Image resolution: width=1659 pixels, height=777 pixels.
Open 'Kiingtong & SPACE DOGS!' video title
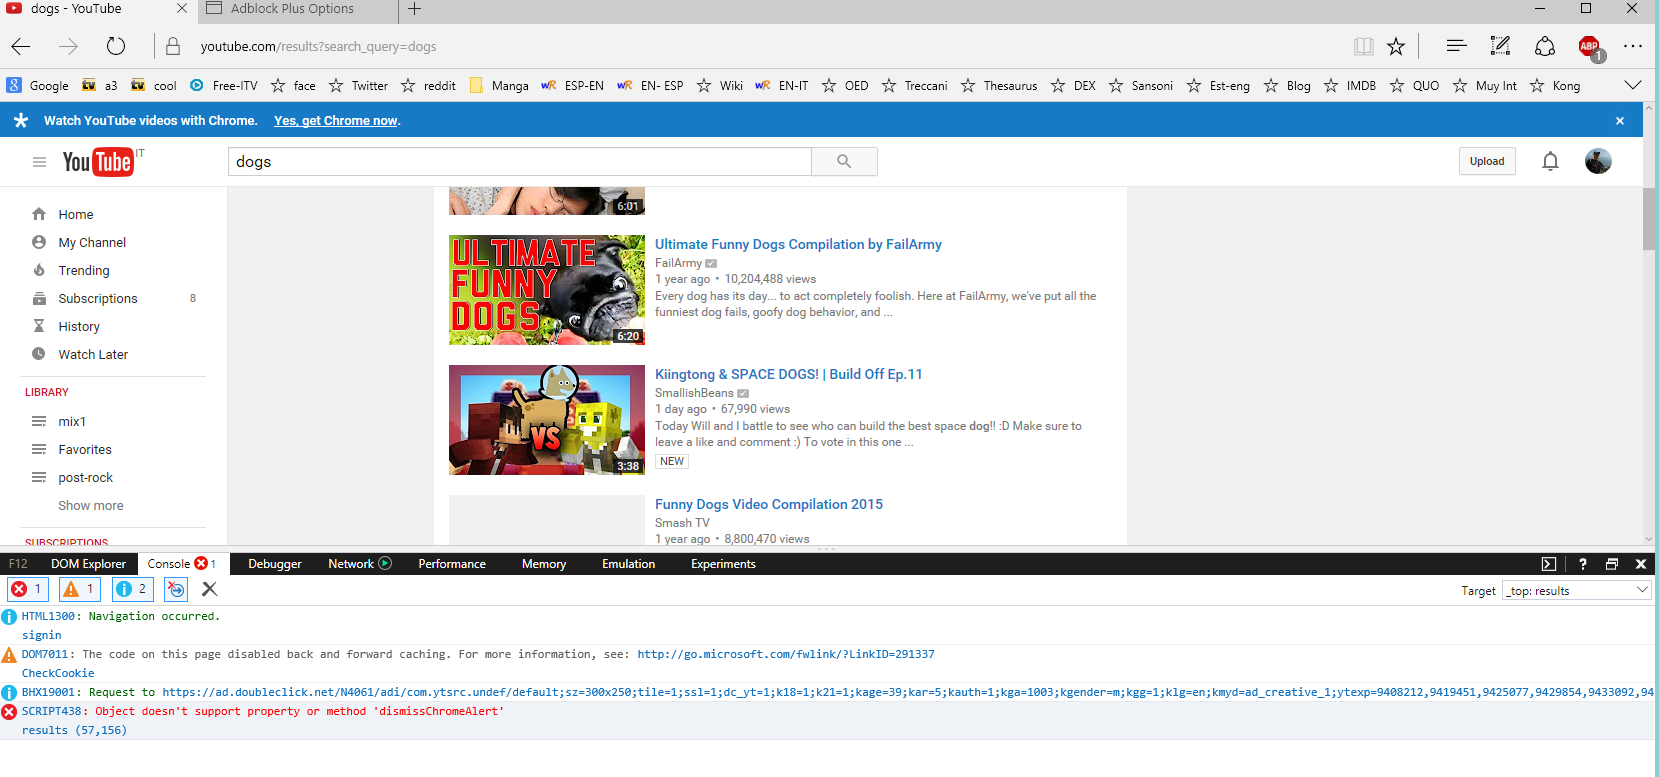(x=789, y=374)
